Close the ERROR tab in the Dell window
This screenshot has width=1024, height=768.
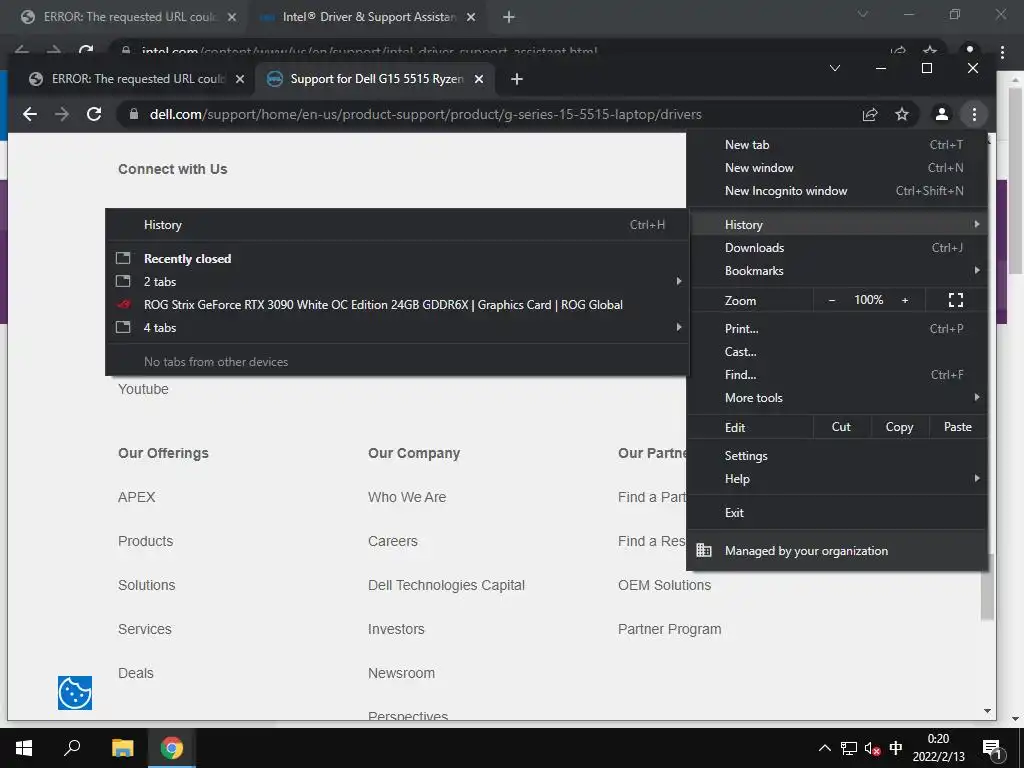240,79
